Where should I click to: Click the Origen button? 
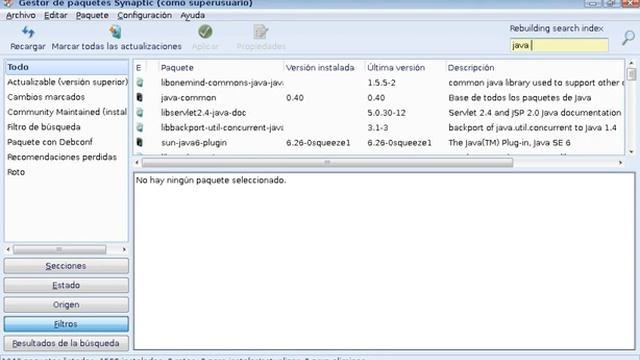(66, 304)
